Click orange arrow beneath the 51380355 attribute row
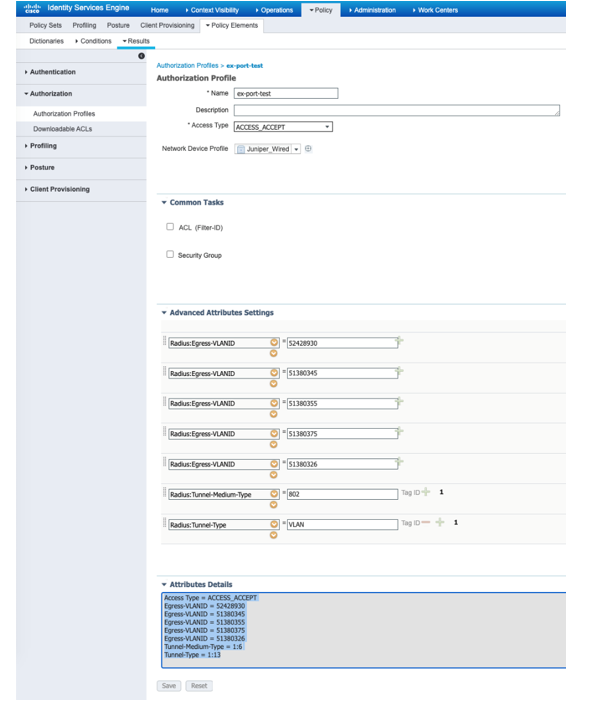This screenshot has height=704, width=616. 273,414
